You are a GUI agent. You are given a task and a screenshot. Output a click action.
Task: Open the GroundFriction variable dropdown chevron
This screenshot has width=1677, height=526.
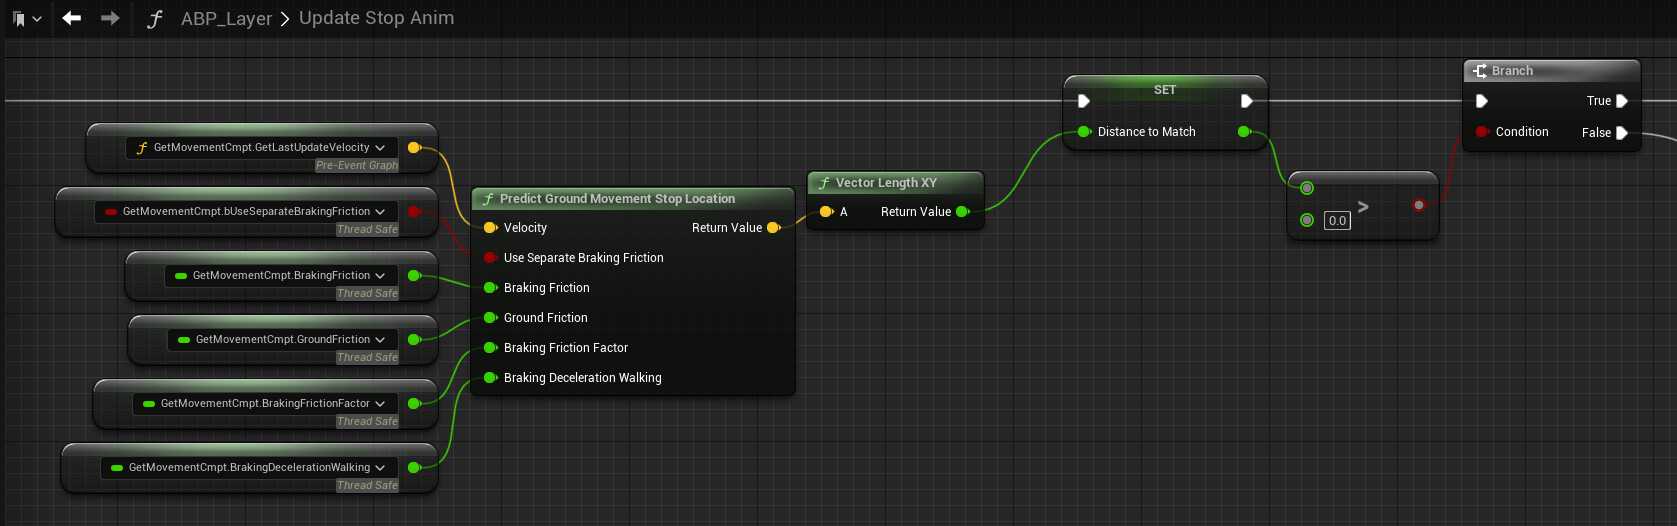(380, 340)
